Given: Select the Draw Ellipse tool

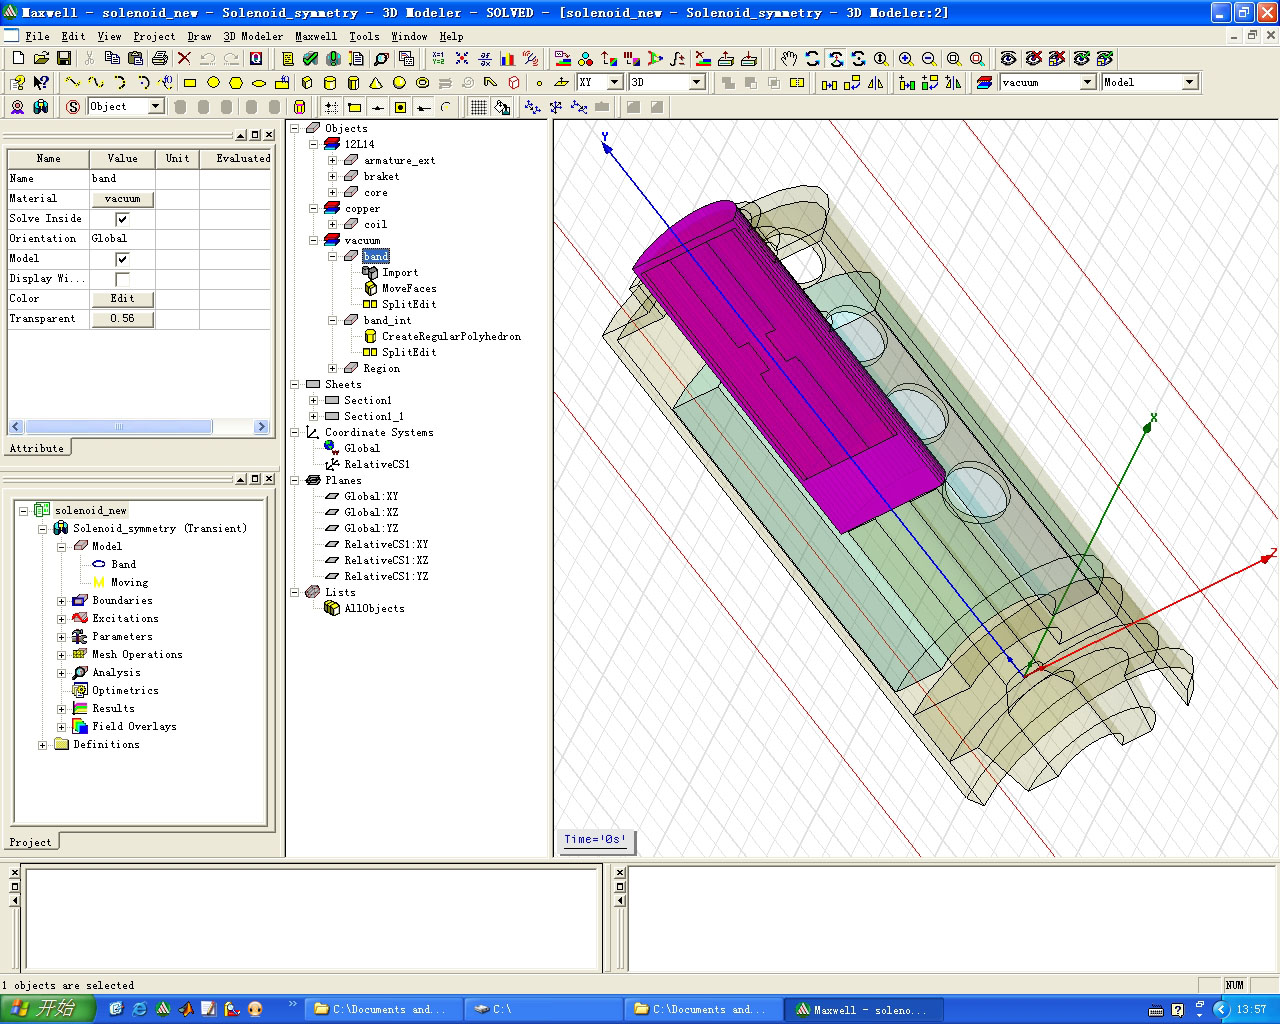Looking at the screenshot, I should 259,83.
